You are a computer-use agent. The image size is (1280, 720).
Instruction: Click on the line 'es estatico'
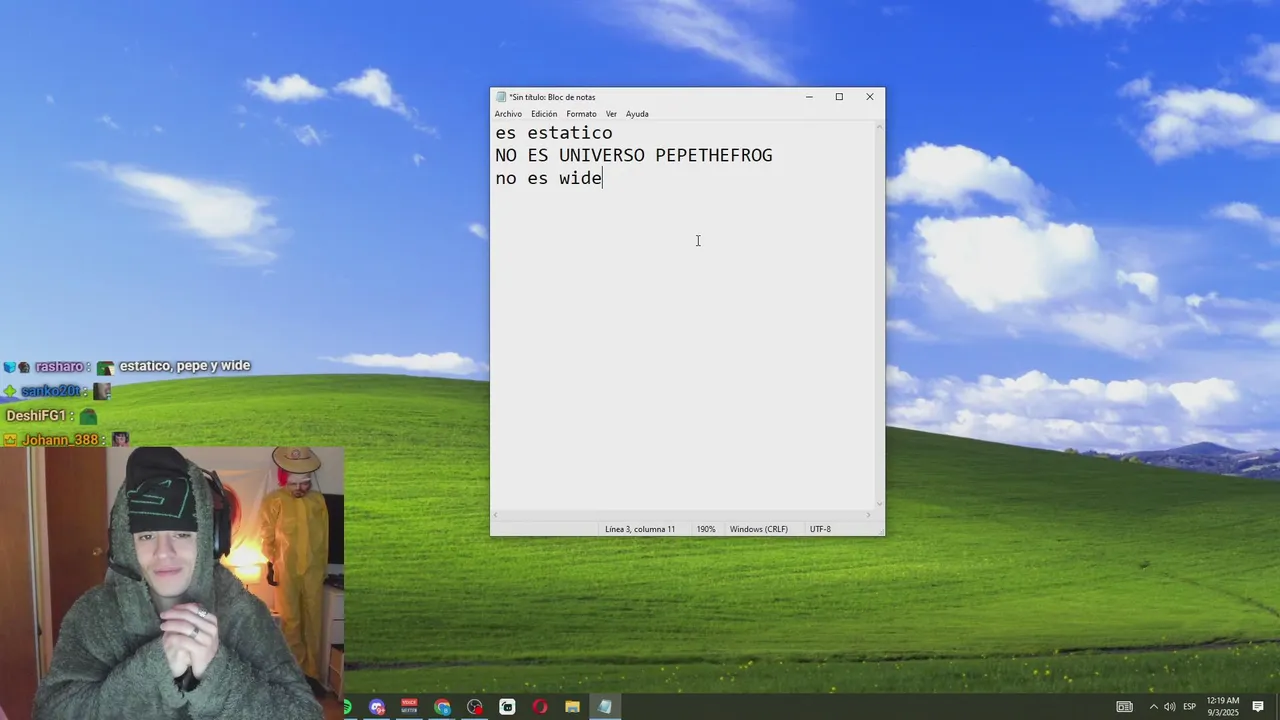pyautogui.click(x=554, y=133)
